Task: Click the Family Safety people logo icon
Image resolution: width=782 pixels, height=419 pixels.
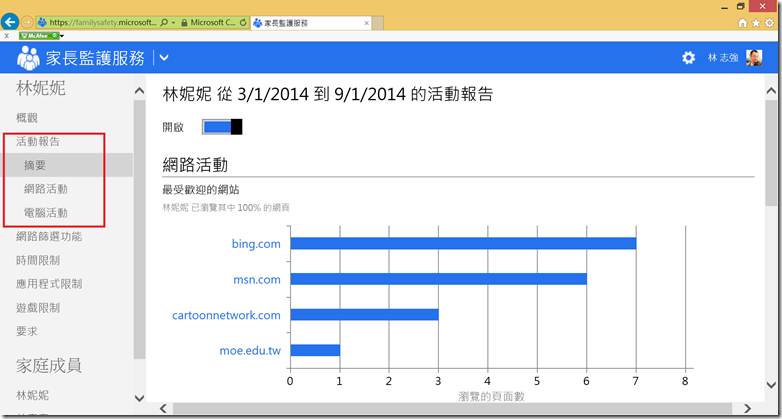Action: 29,58
